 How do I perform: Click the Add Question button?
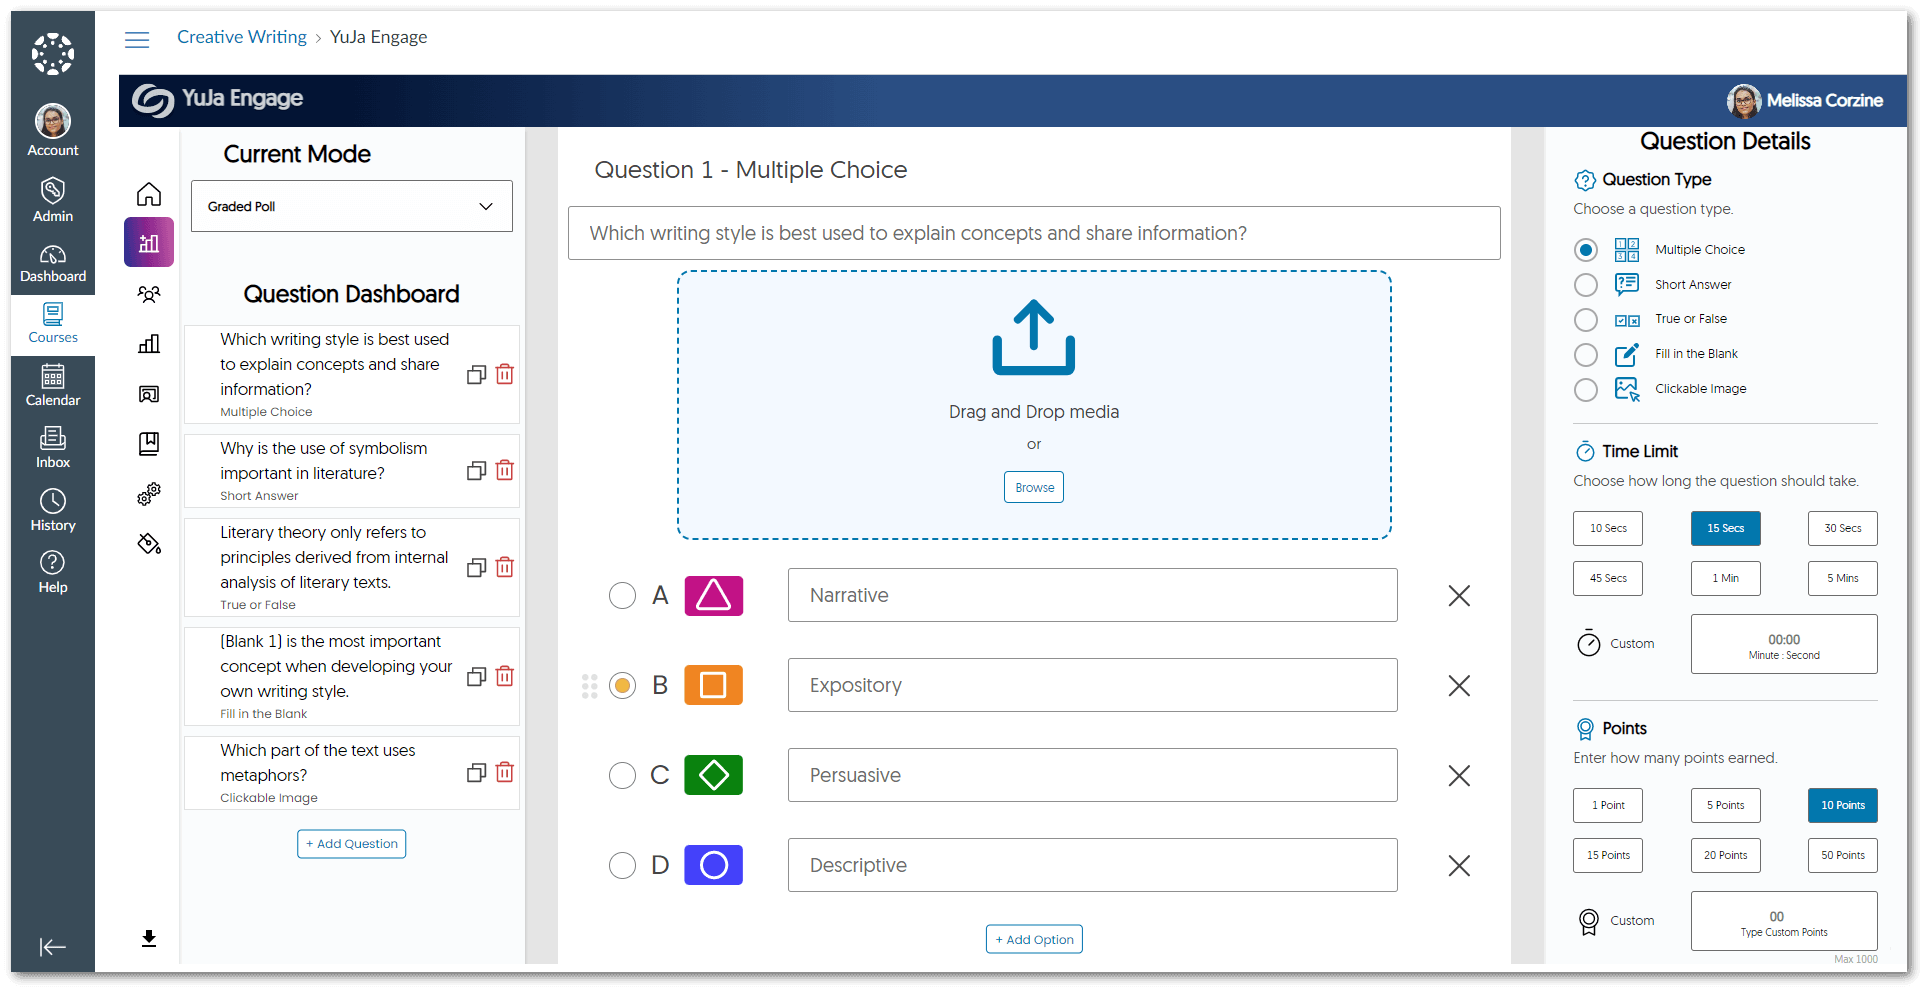pyautogui.click(x=351, y=844)
